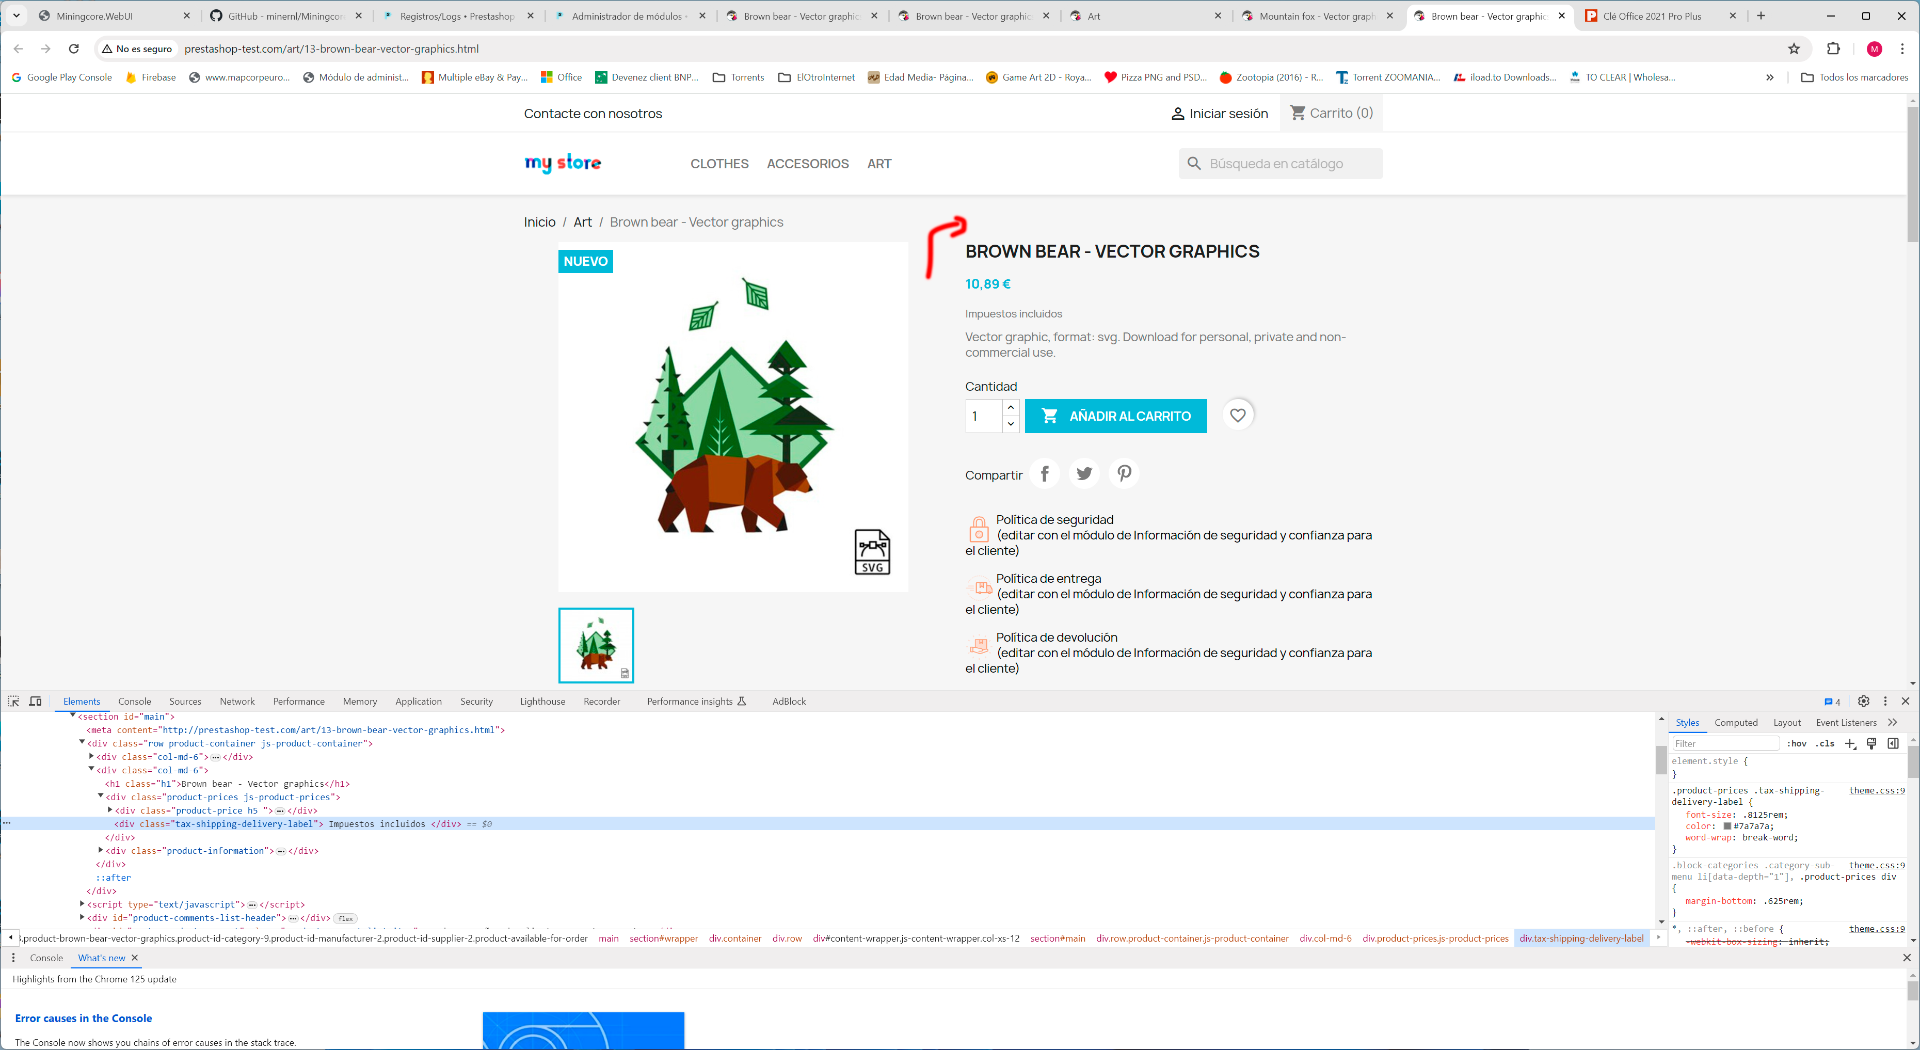Select the brown bear thumbnail image
This screenshot has width=1920, height=1050.
pos(596,645)
